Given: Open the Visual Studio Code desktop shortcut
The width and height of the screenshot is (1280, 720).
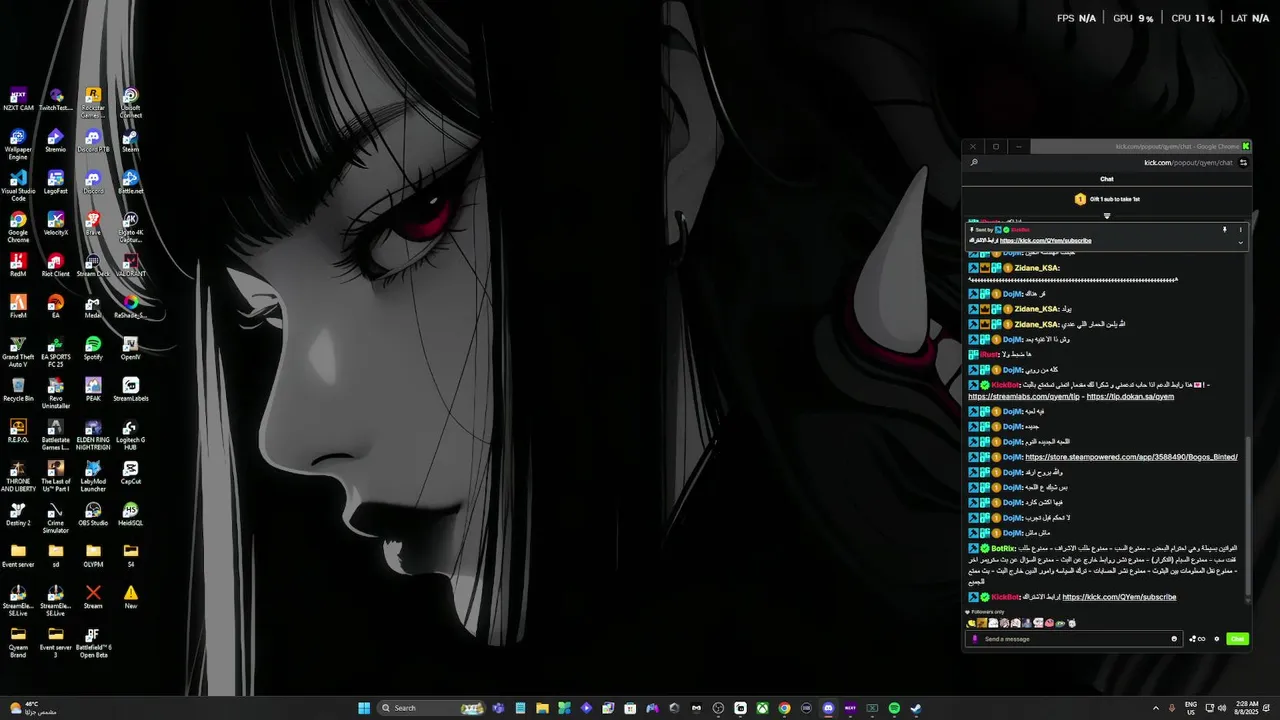Looking at the screenshot, I should coord(18,186).
